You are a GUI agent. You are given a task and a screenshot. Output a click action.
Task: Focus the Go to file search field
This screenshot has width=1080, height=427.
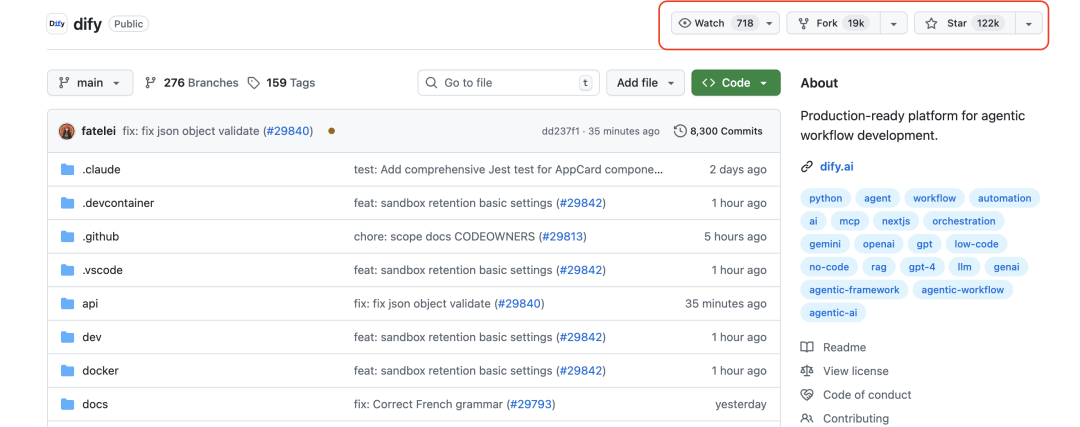pyautogui.click(x=508, y=83)
